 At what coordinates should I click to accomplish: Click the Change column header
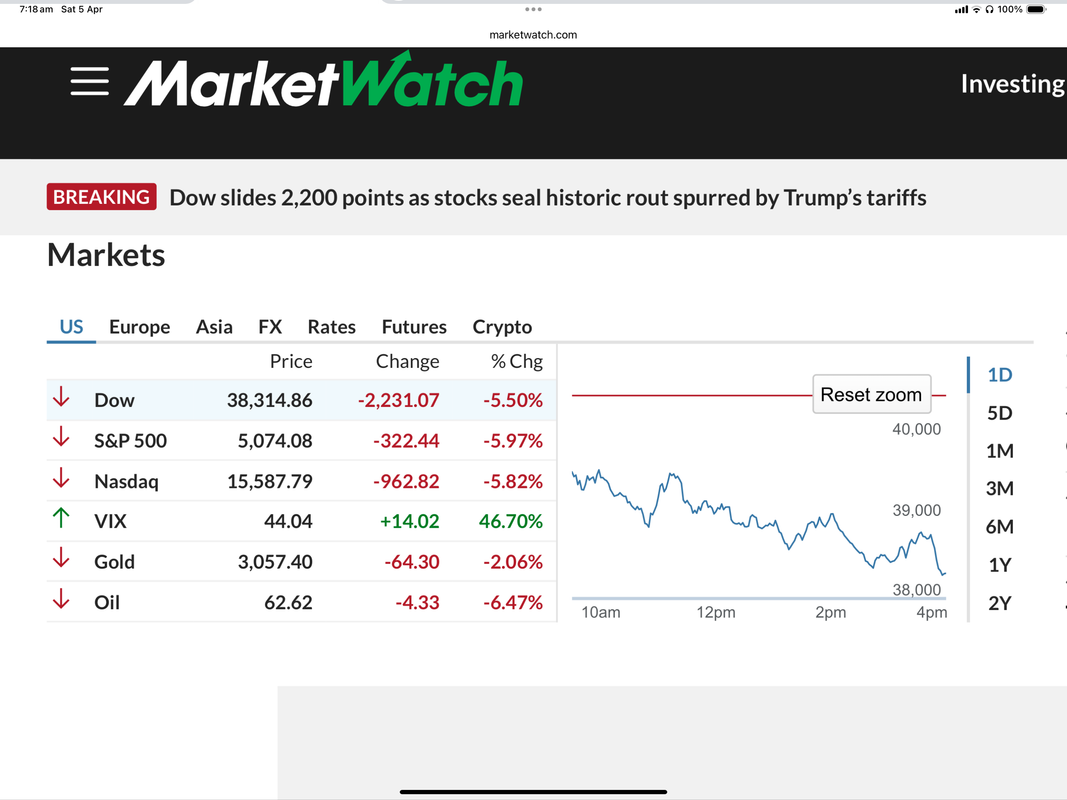[408, 361]
